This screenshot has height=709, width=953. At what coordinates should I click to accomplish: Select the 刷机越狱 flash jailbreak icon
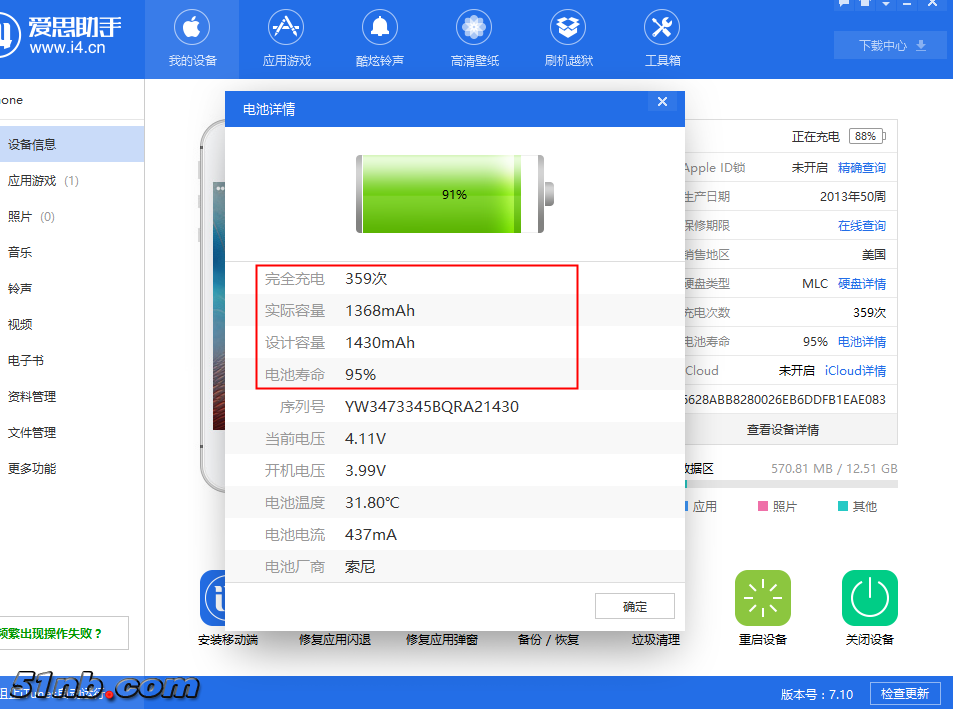click(x=568, y=28)
